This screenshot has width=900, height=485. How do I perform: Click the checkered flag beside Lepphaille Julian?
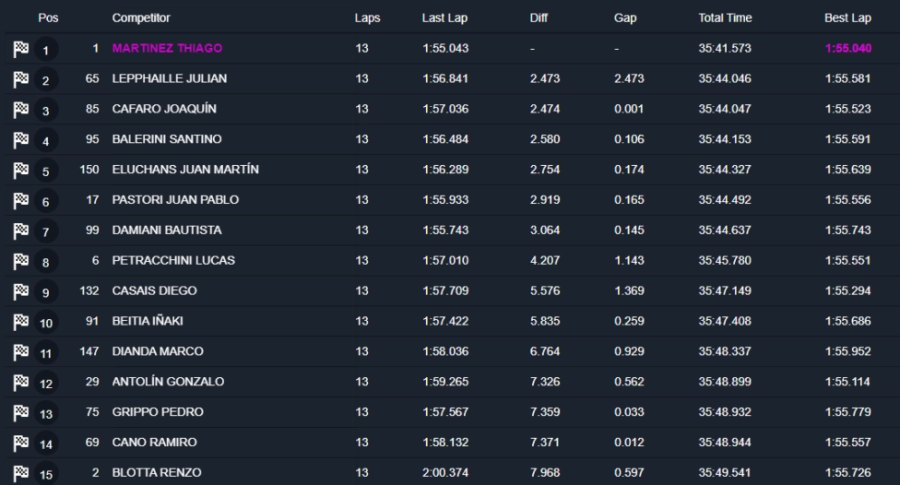pyautogui.click(x=21, y=79)
